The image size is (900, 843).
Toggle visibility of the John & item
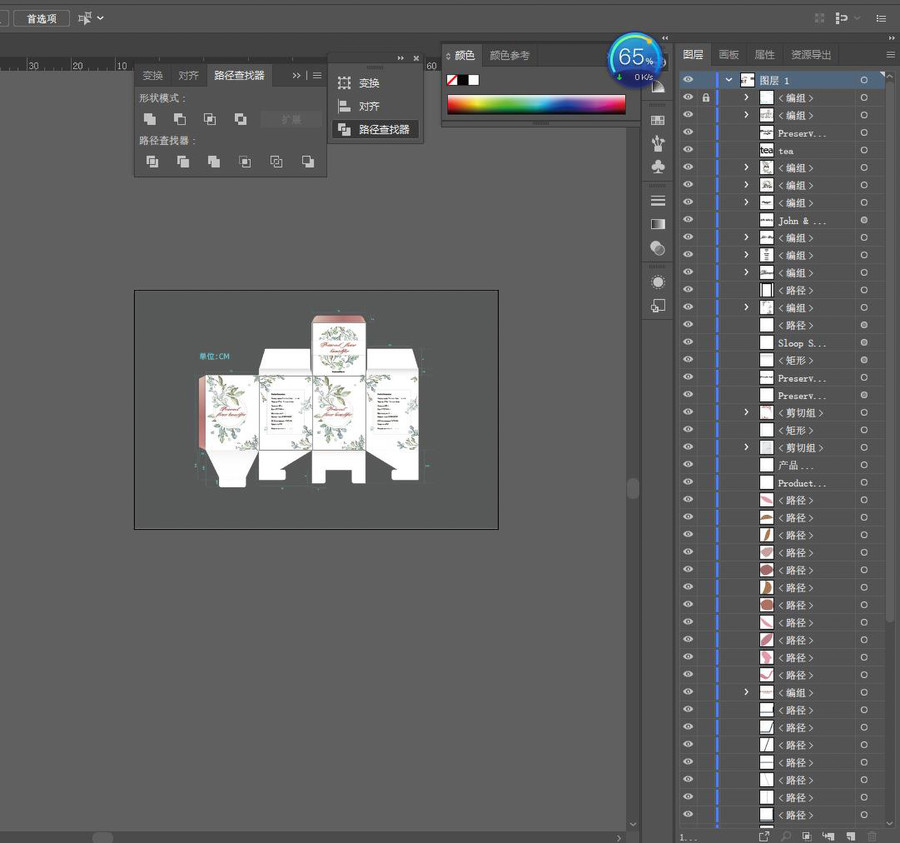pos(688,220)
